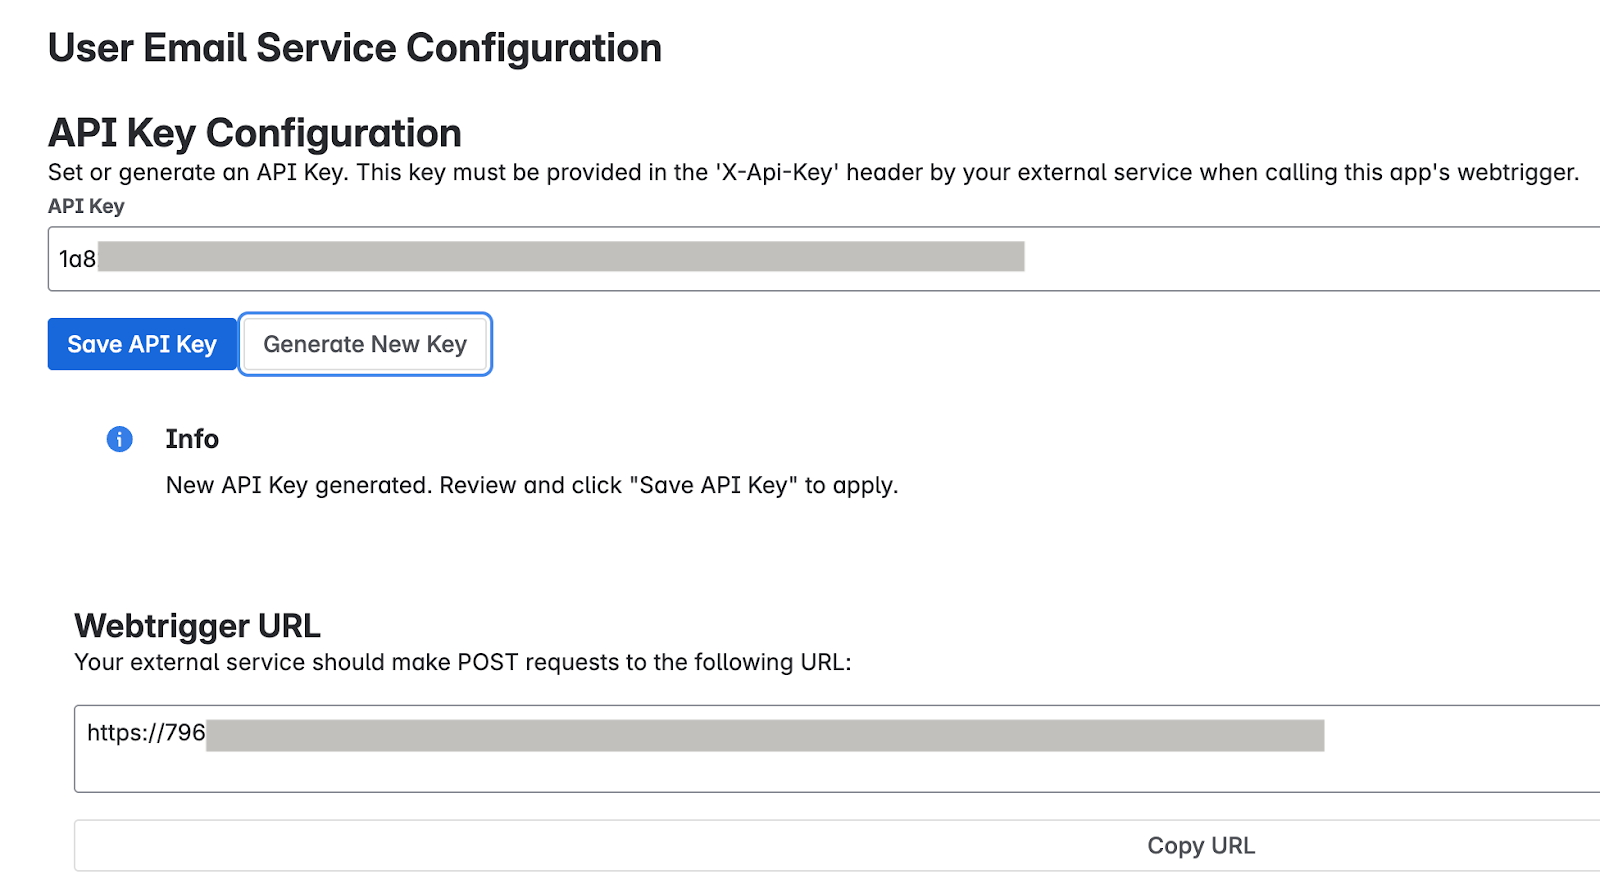The image size is (1600, 893).
Task: Click the Webtrigger URL section heading
Action: pyautogui.click(x=197, y=626)
